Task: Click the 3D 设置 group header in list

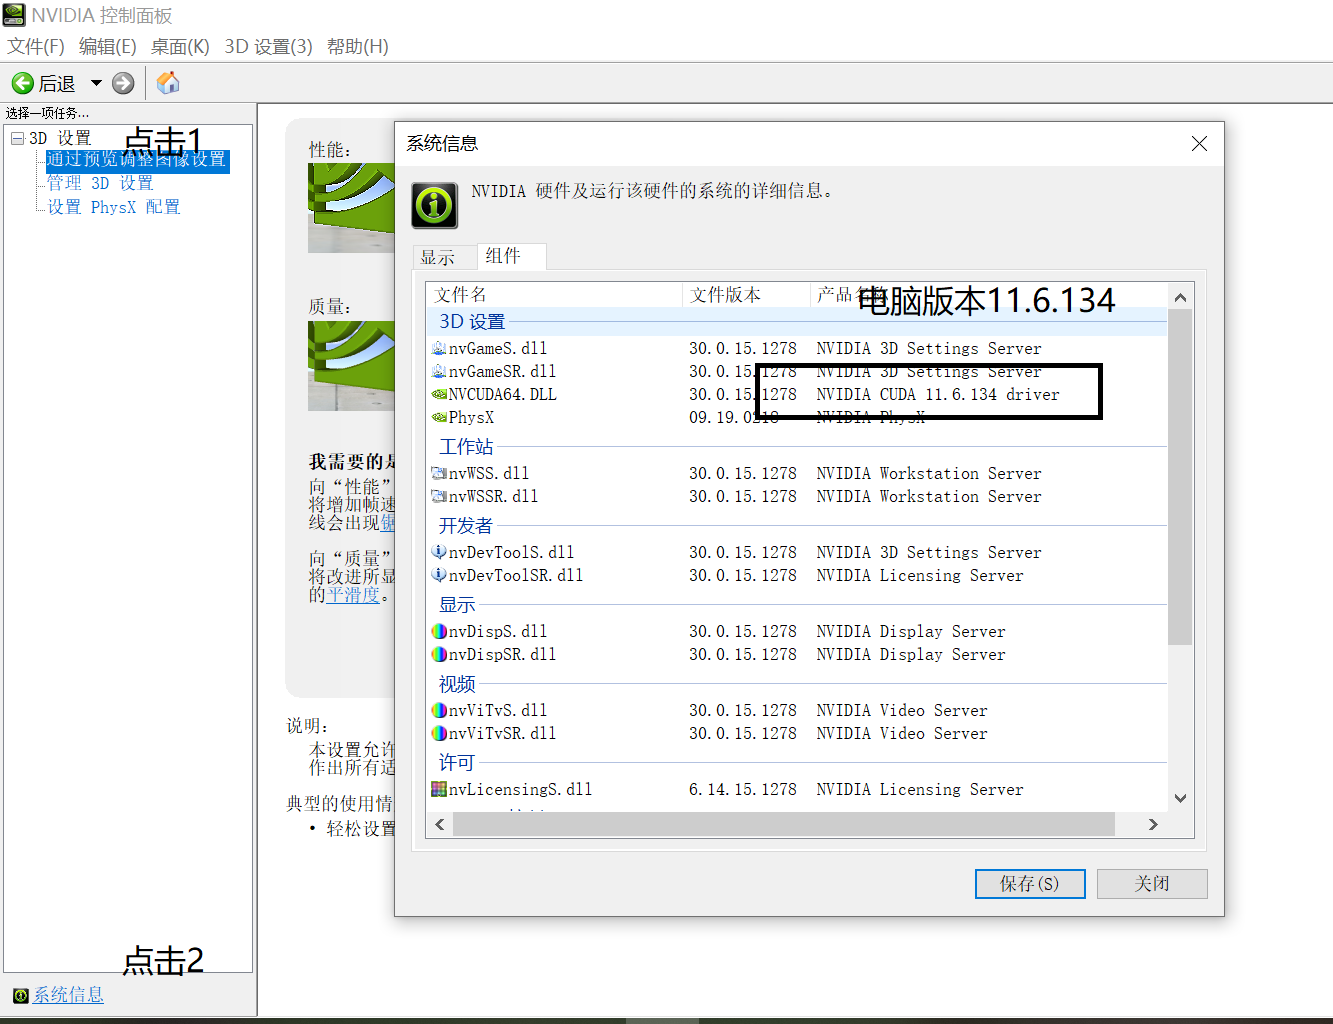Action: click(x=472, y=322)
